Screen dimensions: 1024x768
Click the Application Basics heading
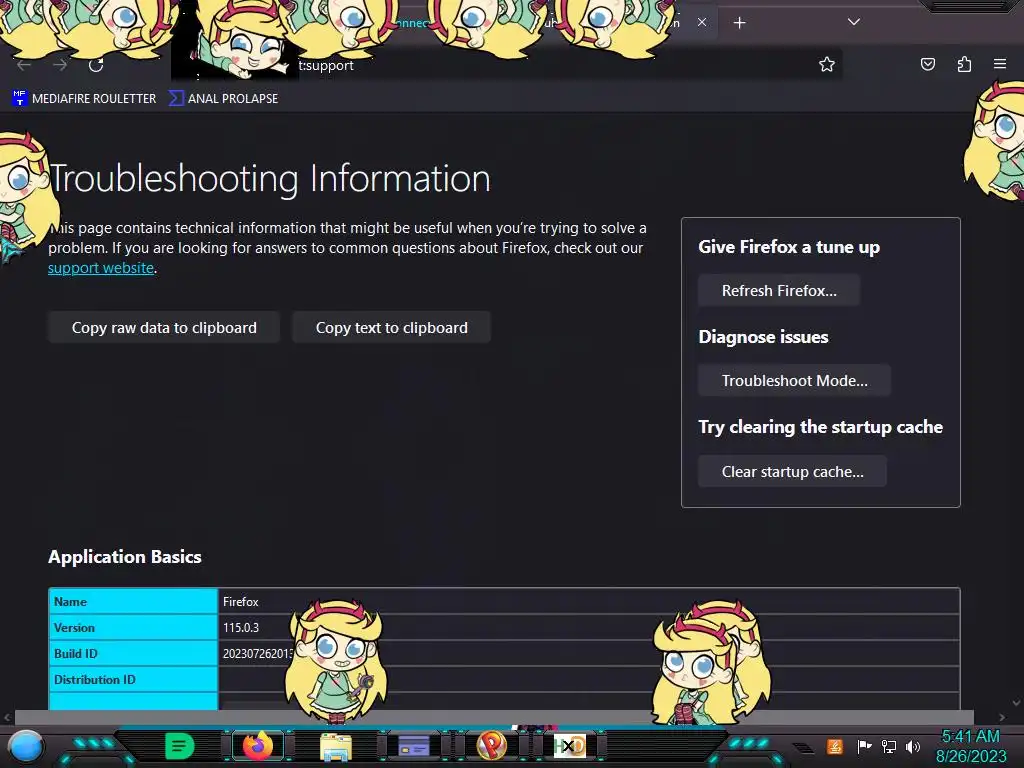coord(125,556)
